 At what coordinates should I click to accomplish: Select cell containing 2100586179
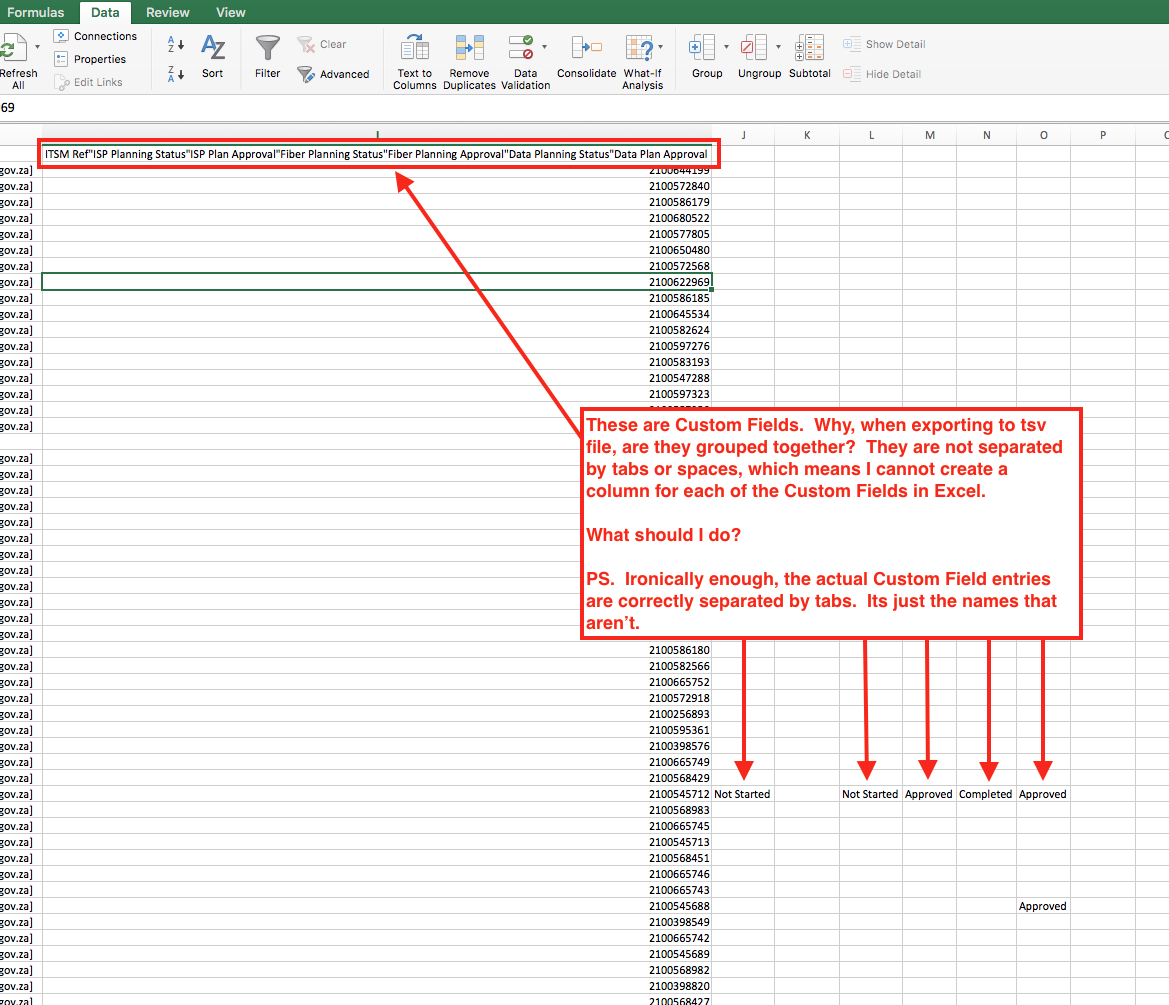click(377, 202)
